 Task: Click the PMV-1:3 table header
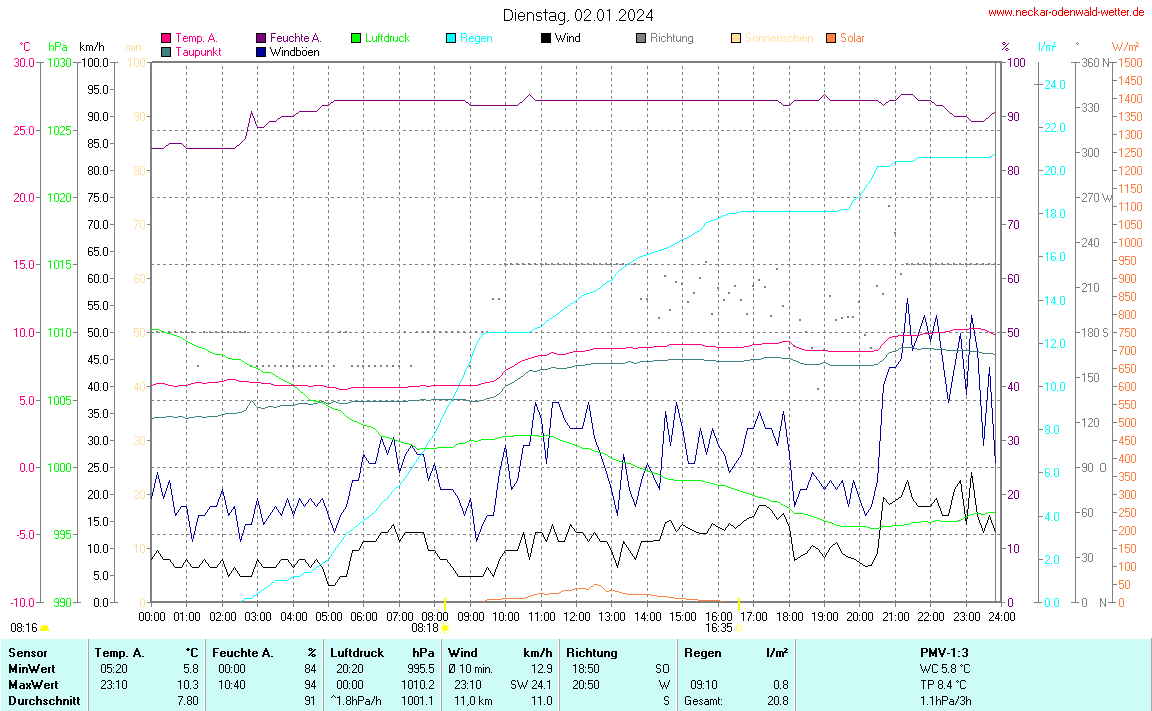click(945, 653)
